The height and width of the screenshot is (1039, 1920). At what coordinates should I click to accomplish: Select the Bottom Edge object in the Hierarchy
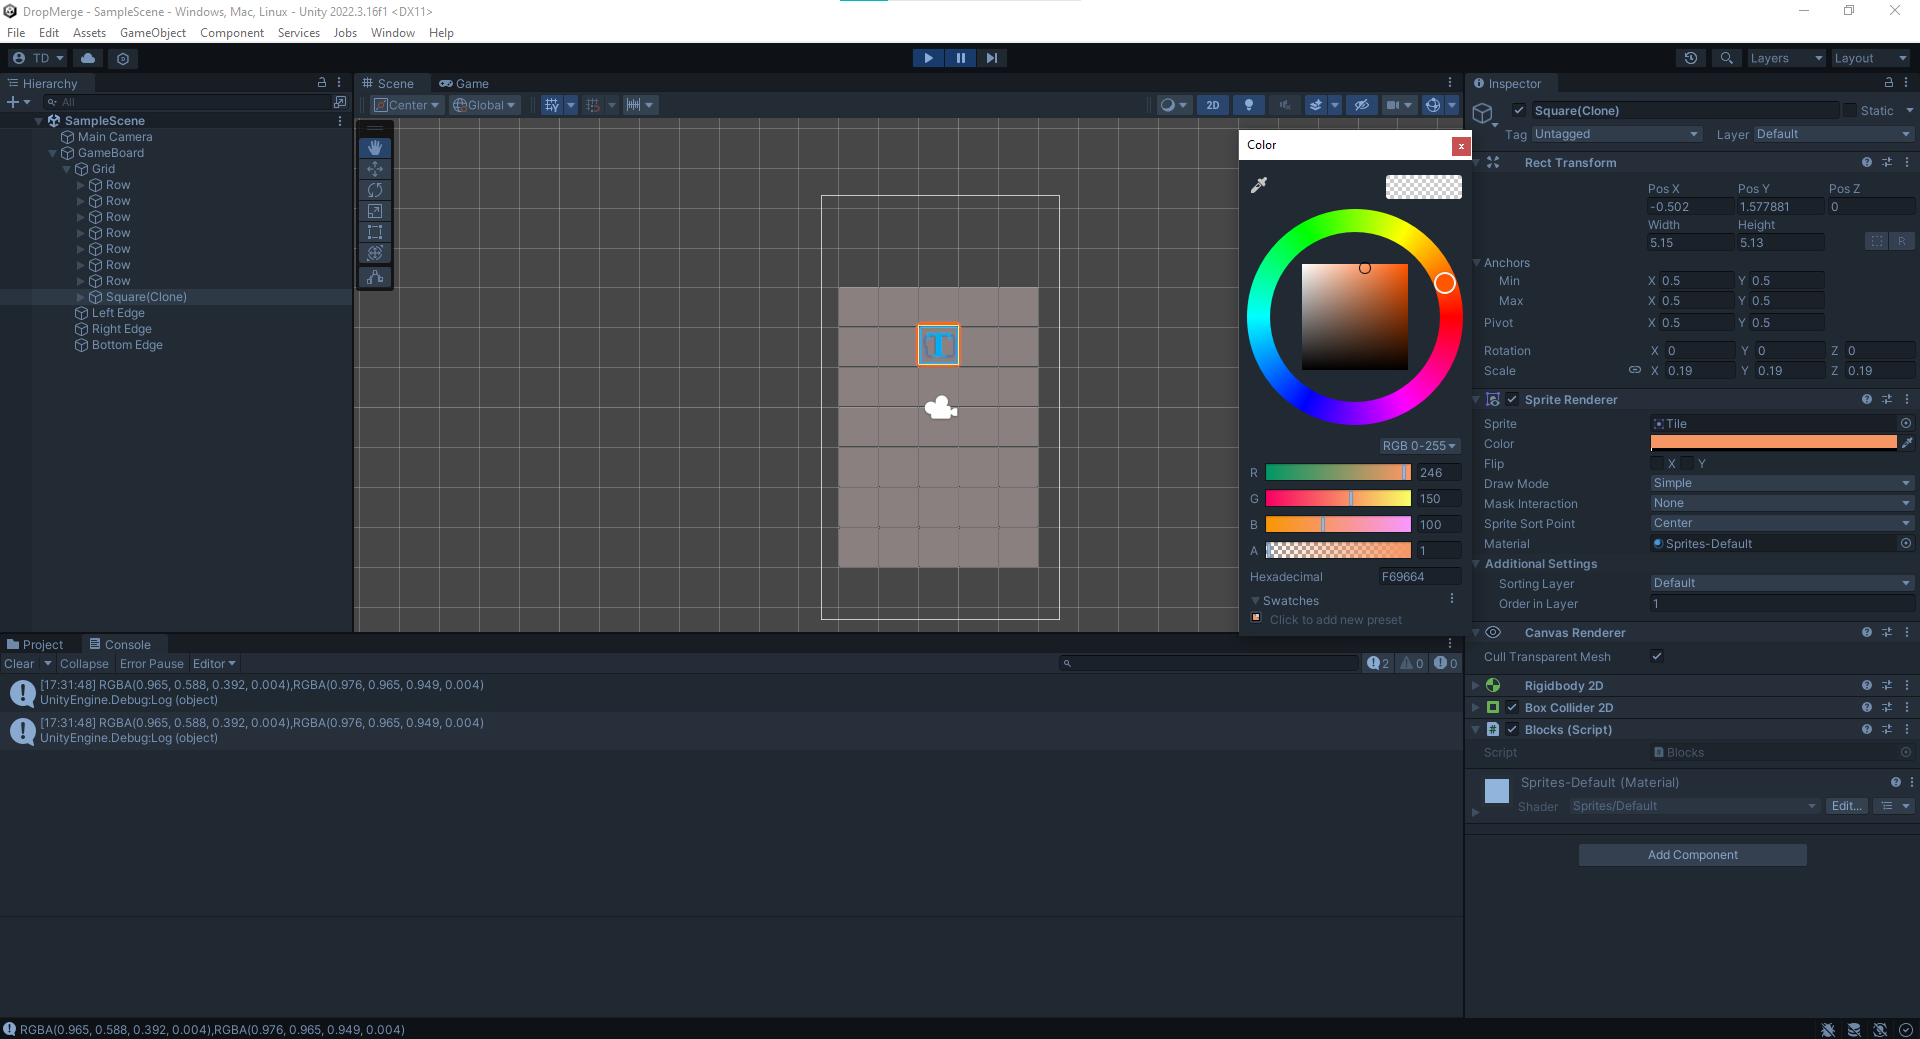(x=128, y=345)
